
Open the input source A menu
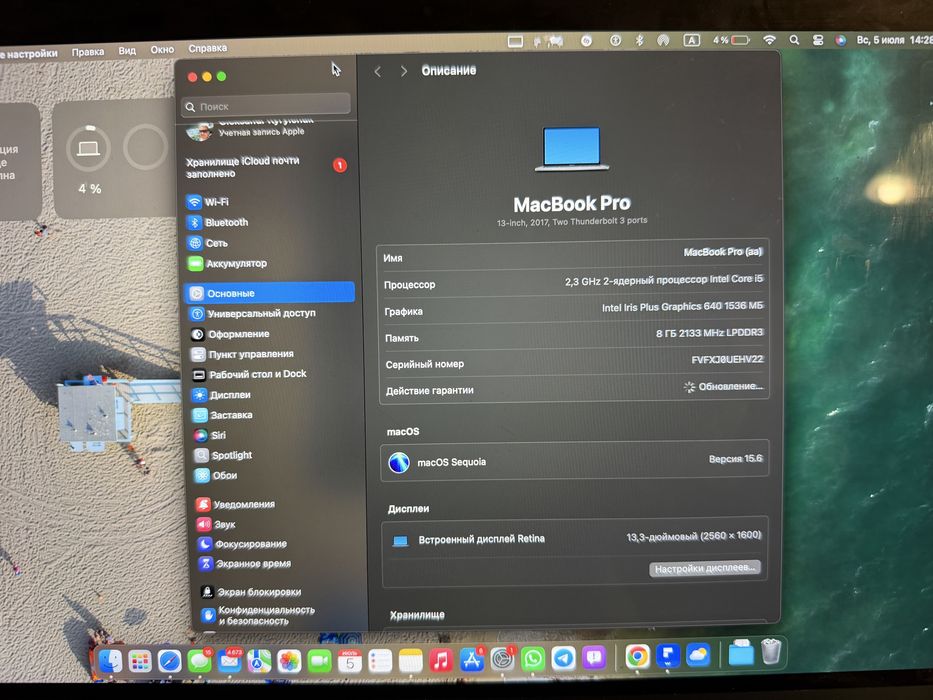coord(691,40)
